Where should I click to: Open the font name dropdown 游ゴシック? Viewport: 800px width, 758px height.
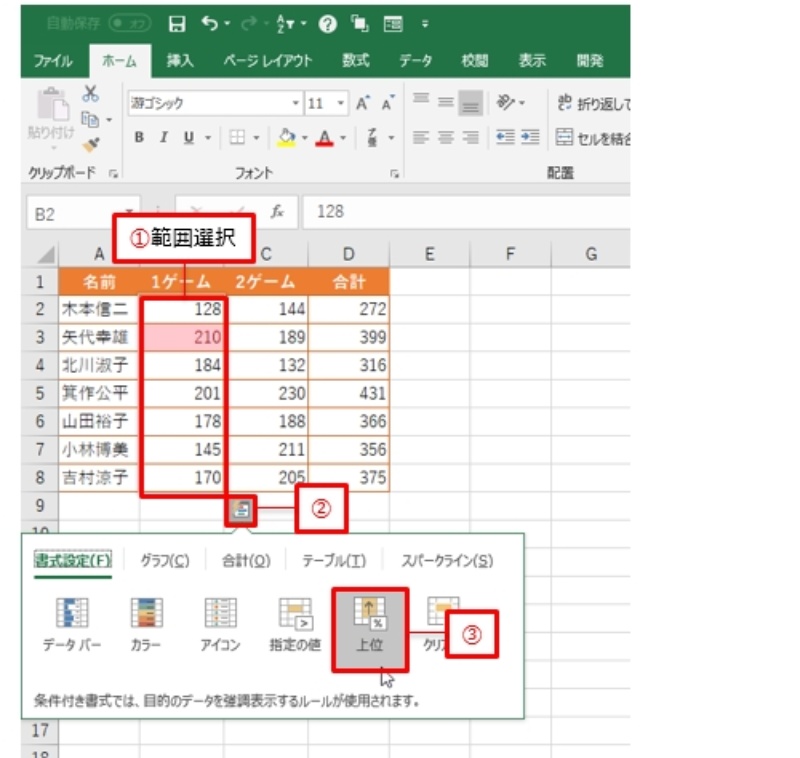213,103
